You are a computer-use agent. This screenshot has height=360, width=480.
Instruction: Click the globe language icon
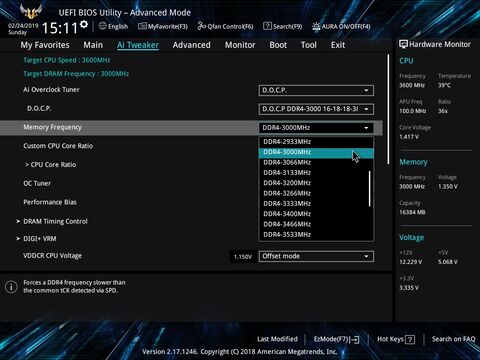click(103, 26)
